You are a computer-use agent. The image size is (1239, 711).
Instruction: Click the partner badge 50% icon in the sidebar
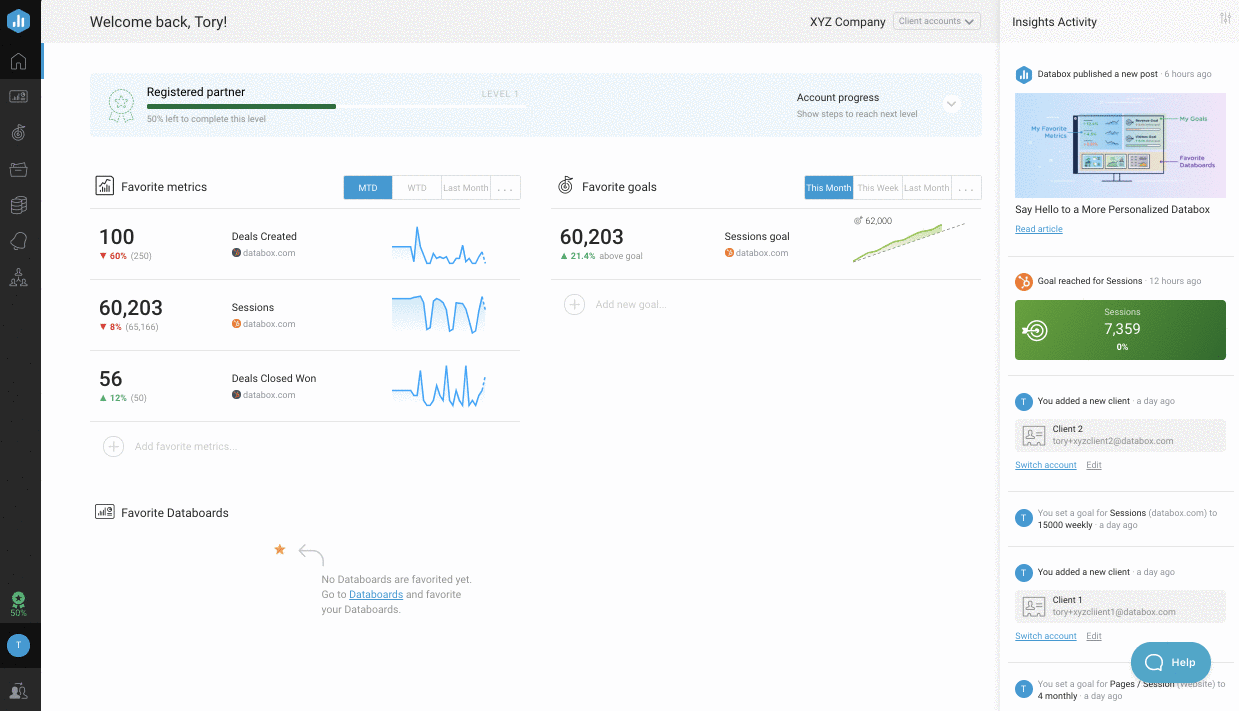pos(18,603)
